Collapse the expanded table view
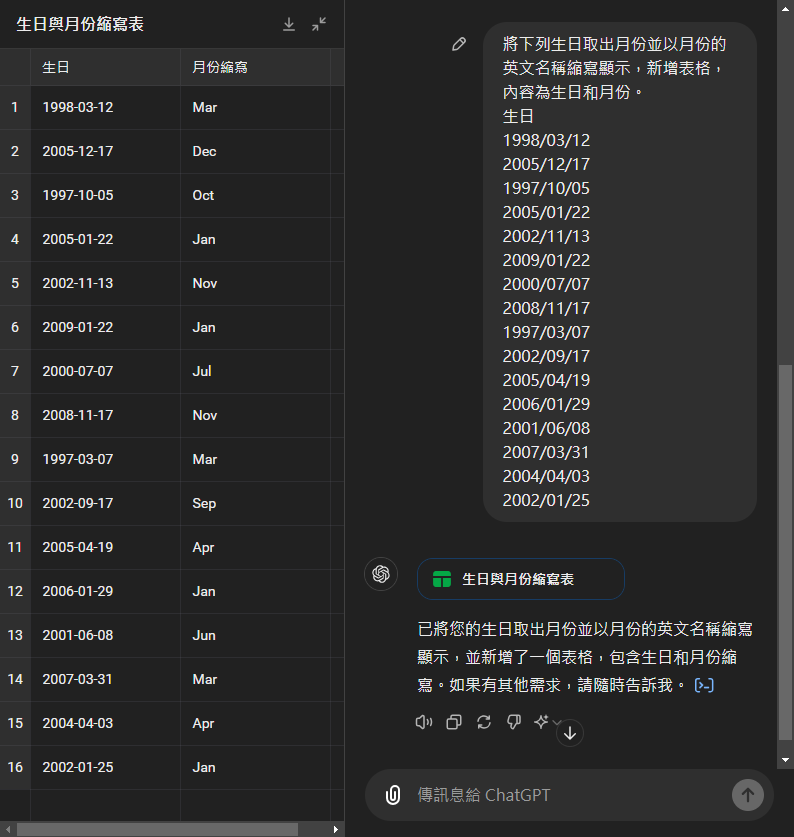Viewport: 794px width, 837px height. pyautogui.click(x=319, y=25)
